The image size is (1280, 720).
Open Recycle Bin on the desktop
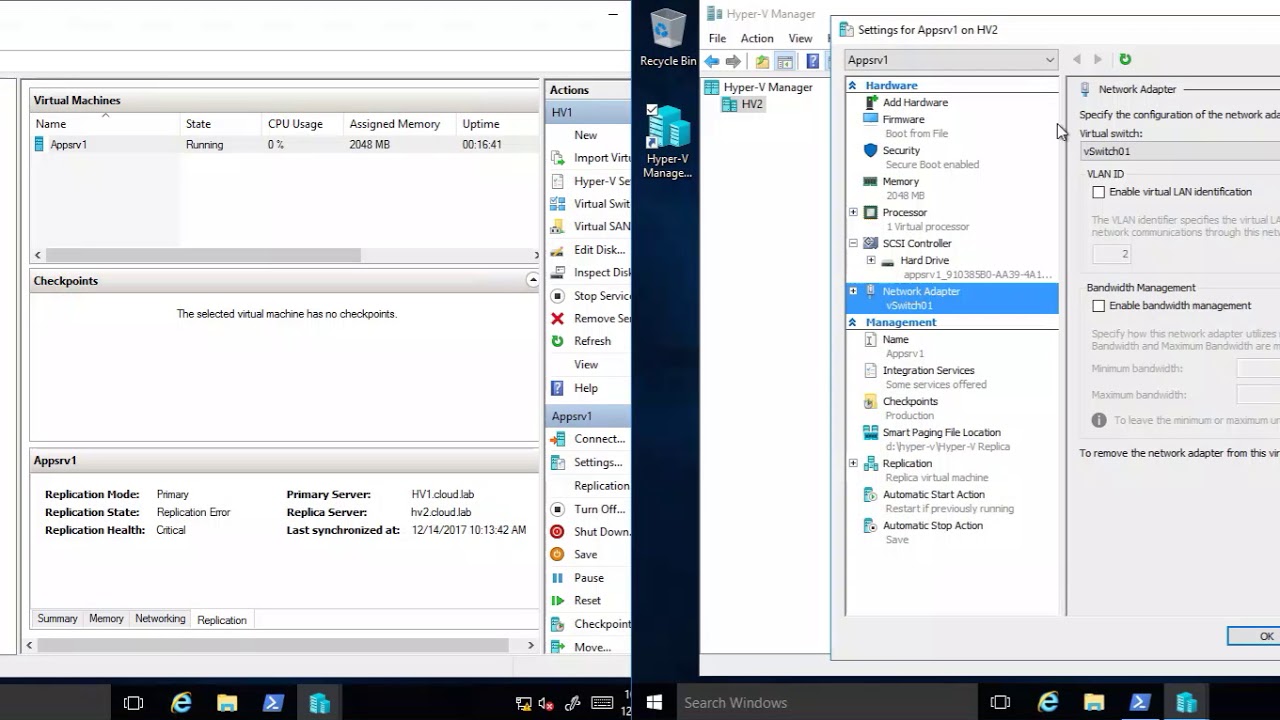(x=667, y=38)
